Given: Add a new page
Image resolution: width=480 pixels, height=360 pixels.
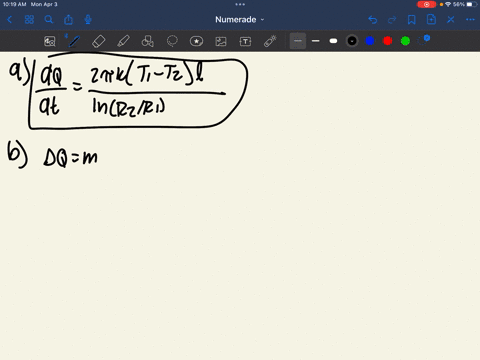Looking at the screenshot, I should tap(431, 20).
